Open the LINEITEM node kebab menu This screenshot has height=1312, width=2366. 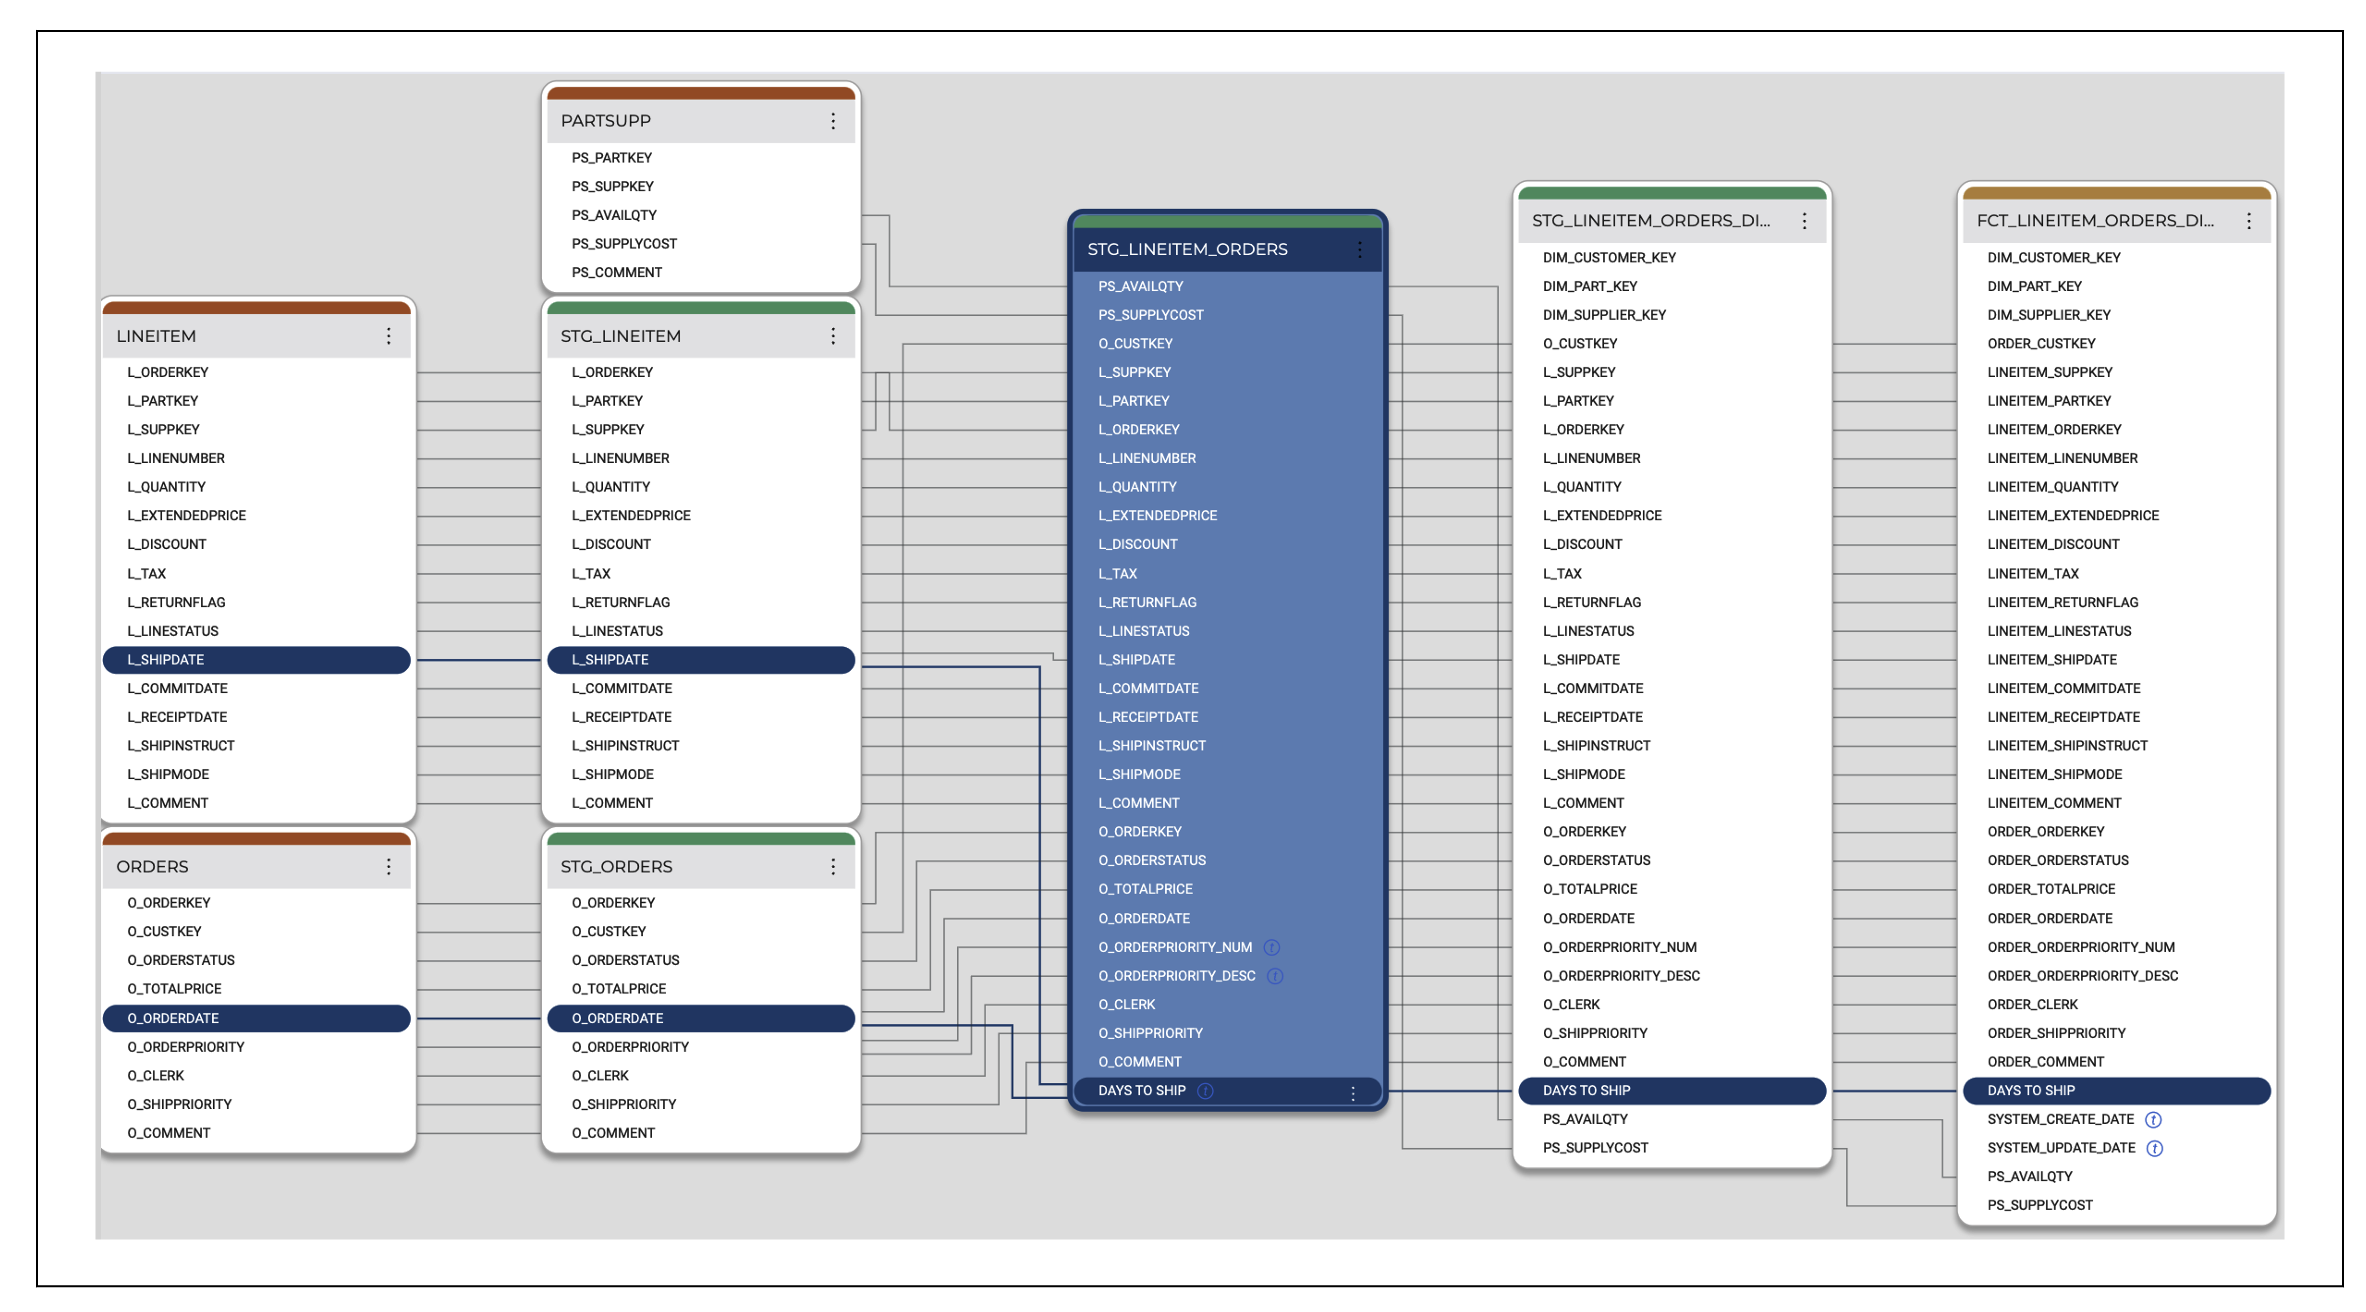[x=388, y=336]
